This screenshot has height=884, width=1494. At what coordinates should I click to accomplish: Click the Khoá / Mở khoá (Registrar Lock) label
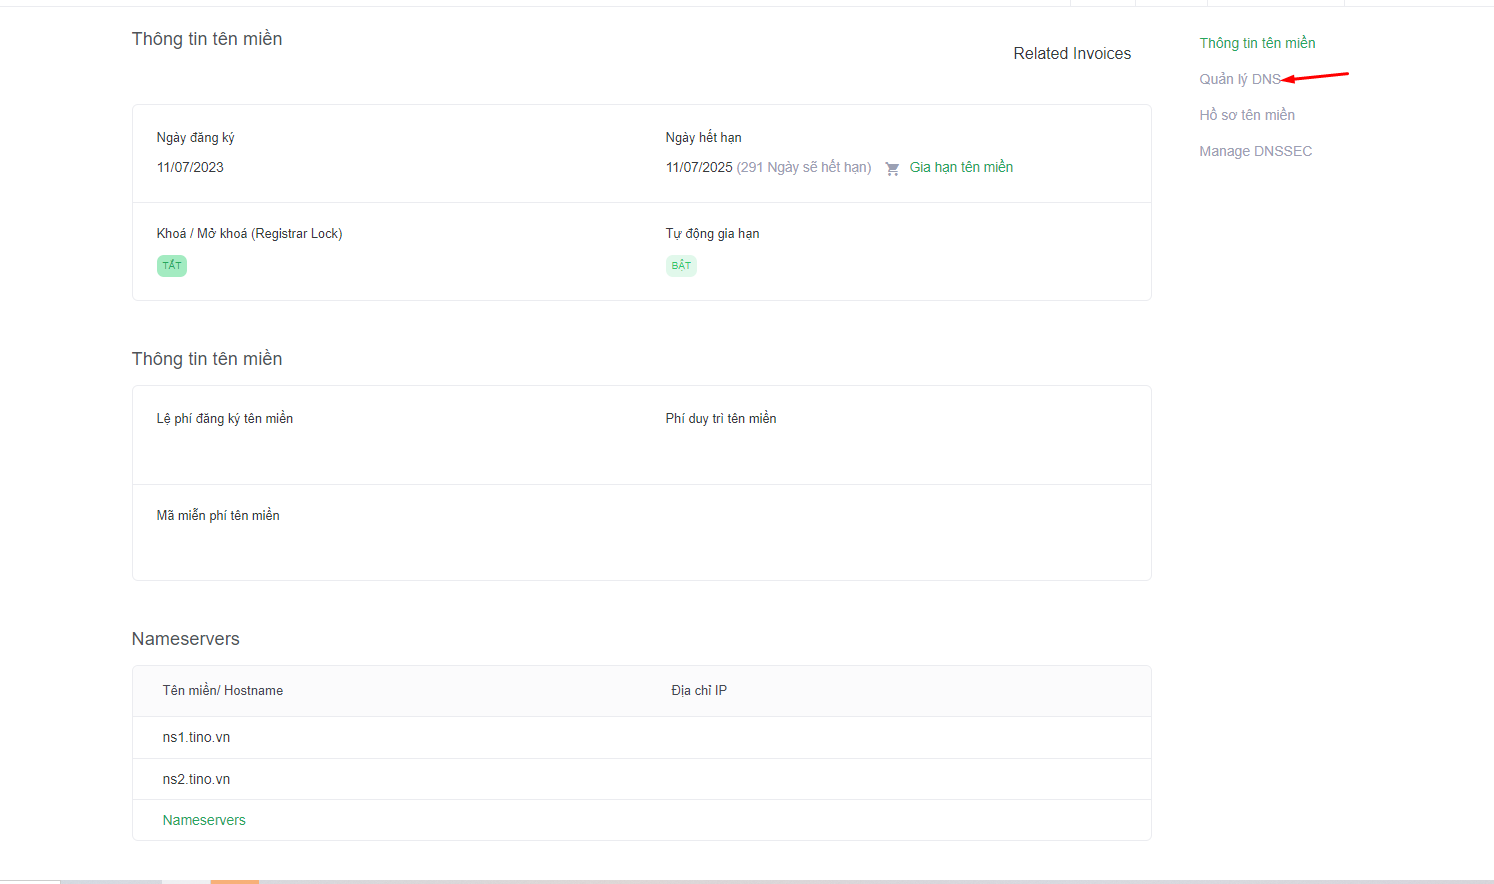[249, 234]
